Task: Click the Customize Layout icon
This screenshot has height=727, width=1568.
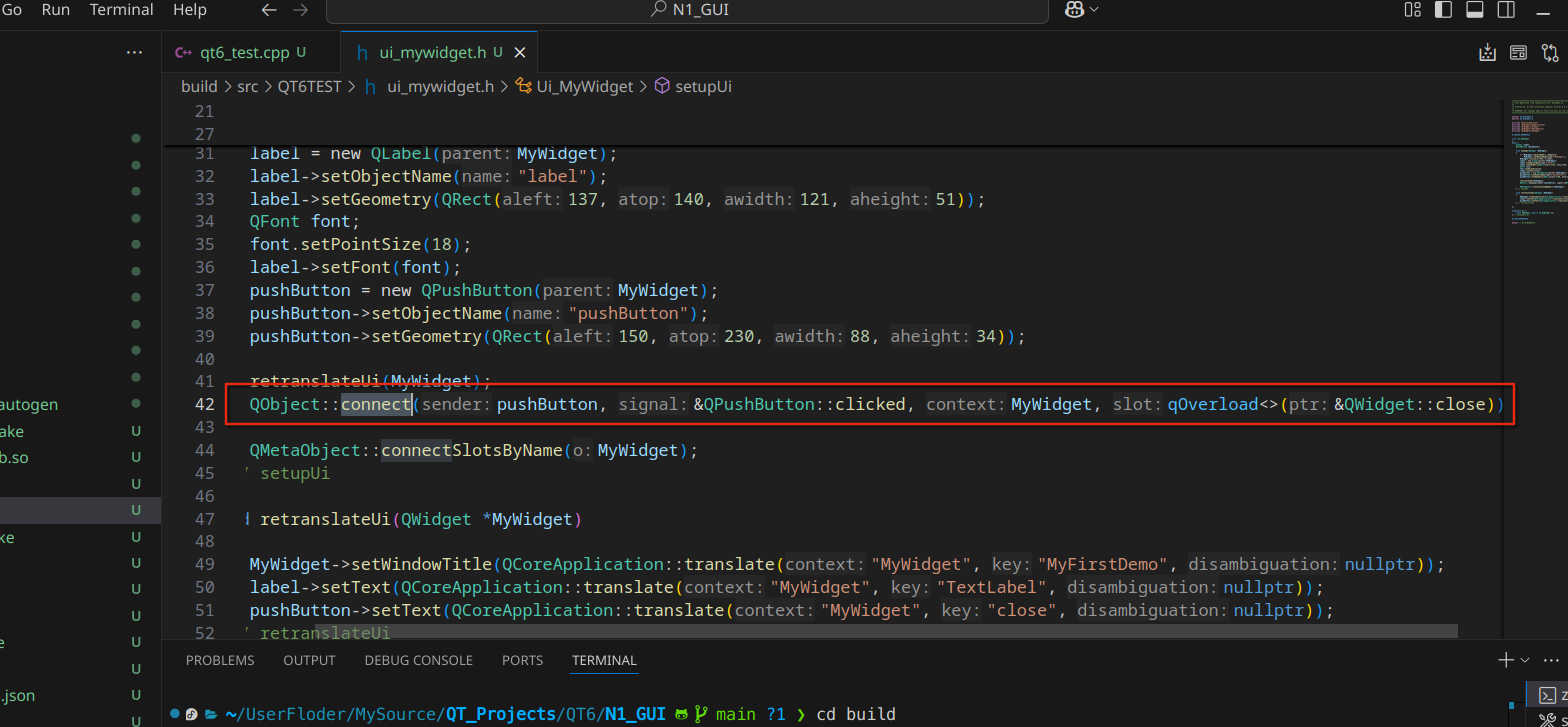Action: (x=1413, y=9)
